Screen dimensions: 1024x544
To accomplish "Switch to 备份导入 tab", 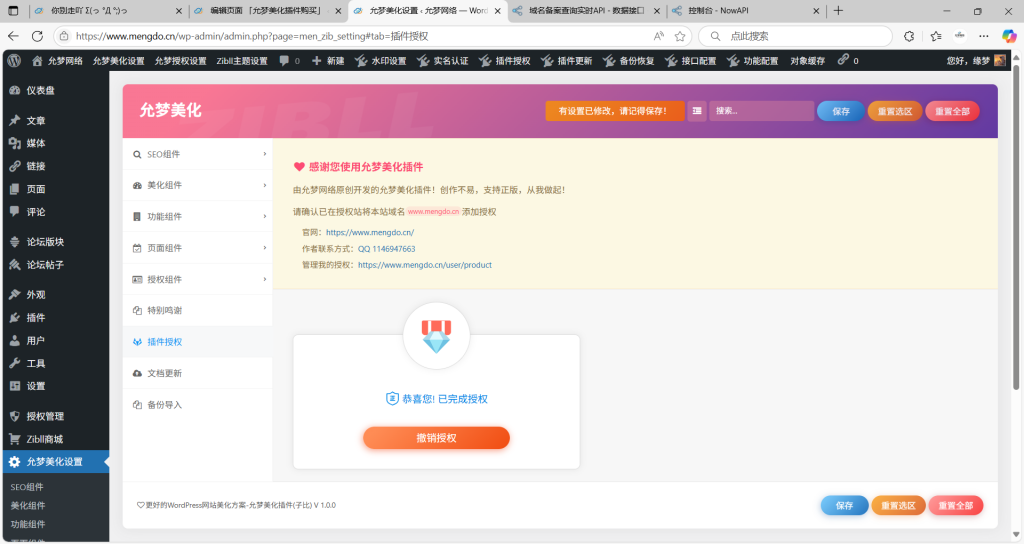I will pyautogui.click(x=198, y=405).
